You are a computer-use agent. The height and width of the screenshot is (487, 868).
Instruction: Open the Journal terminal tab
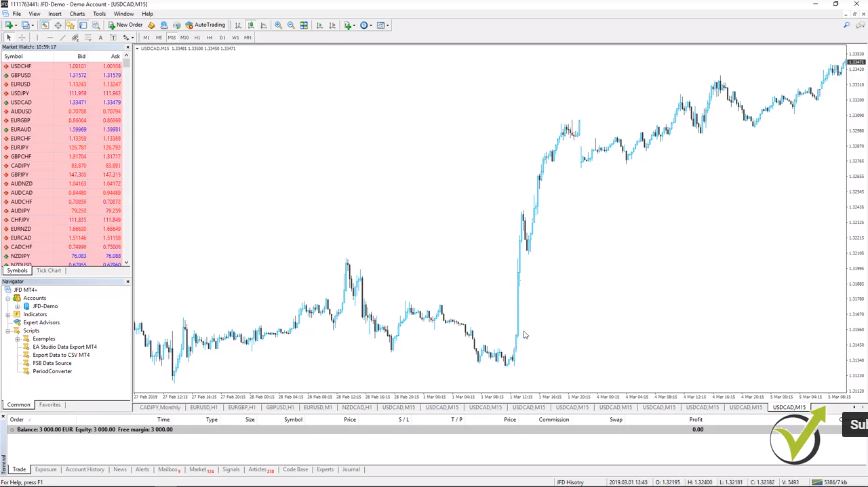(x=351, y=469)
